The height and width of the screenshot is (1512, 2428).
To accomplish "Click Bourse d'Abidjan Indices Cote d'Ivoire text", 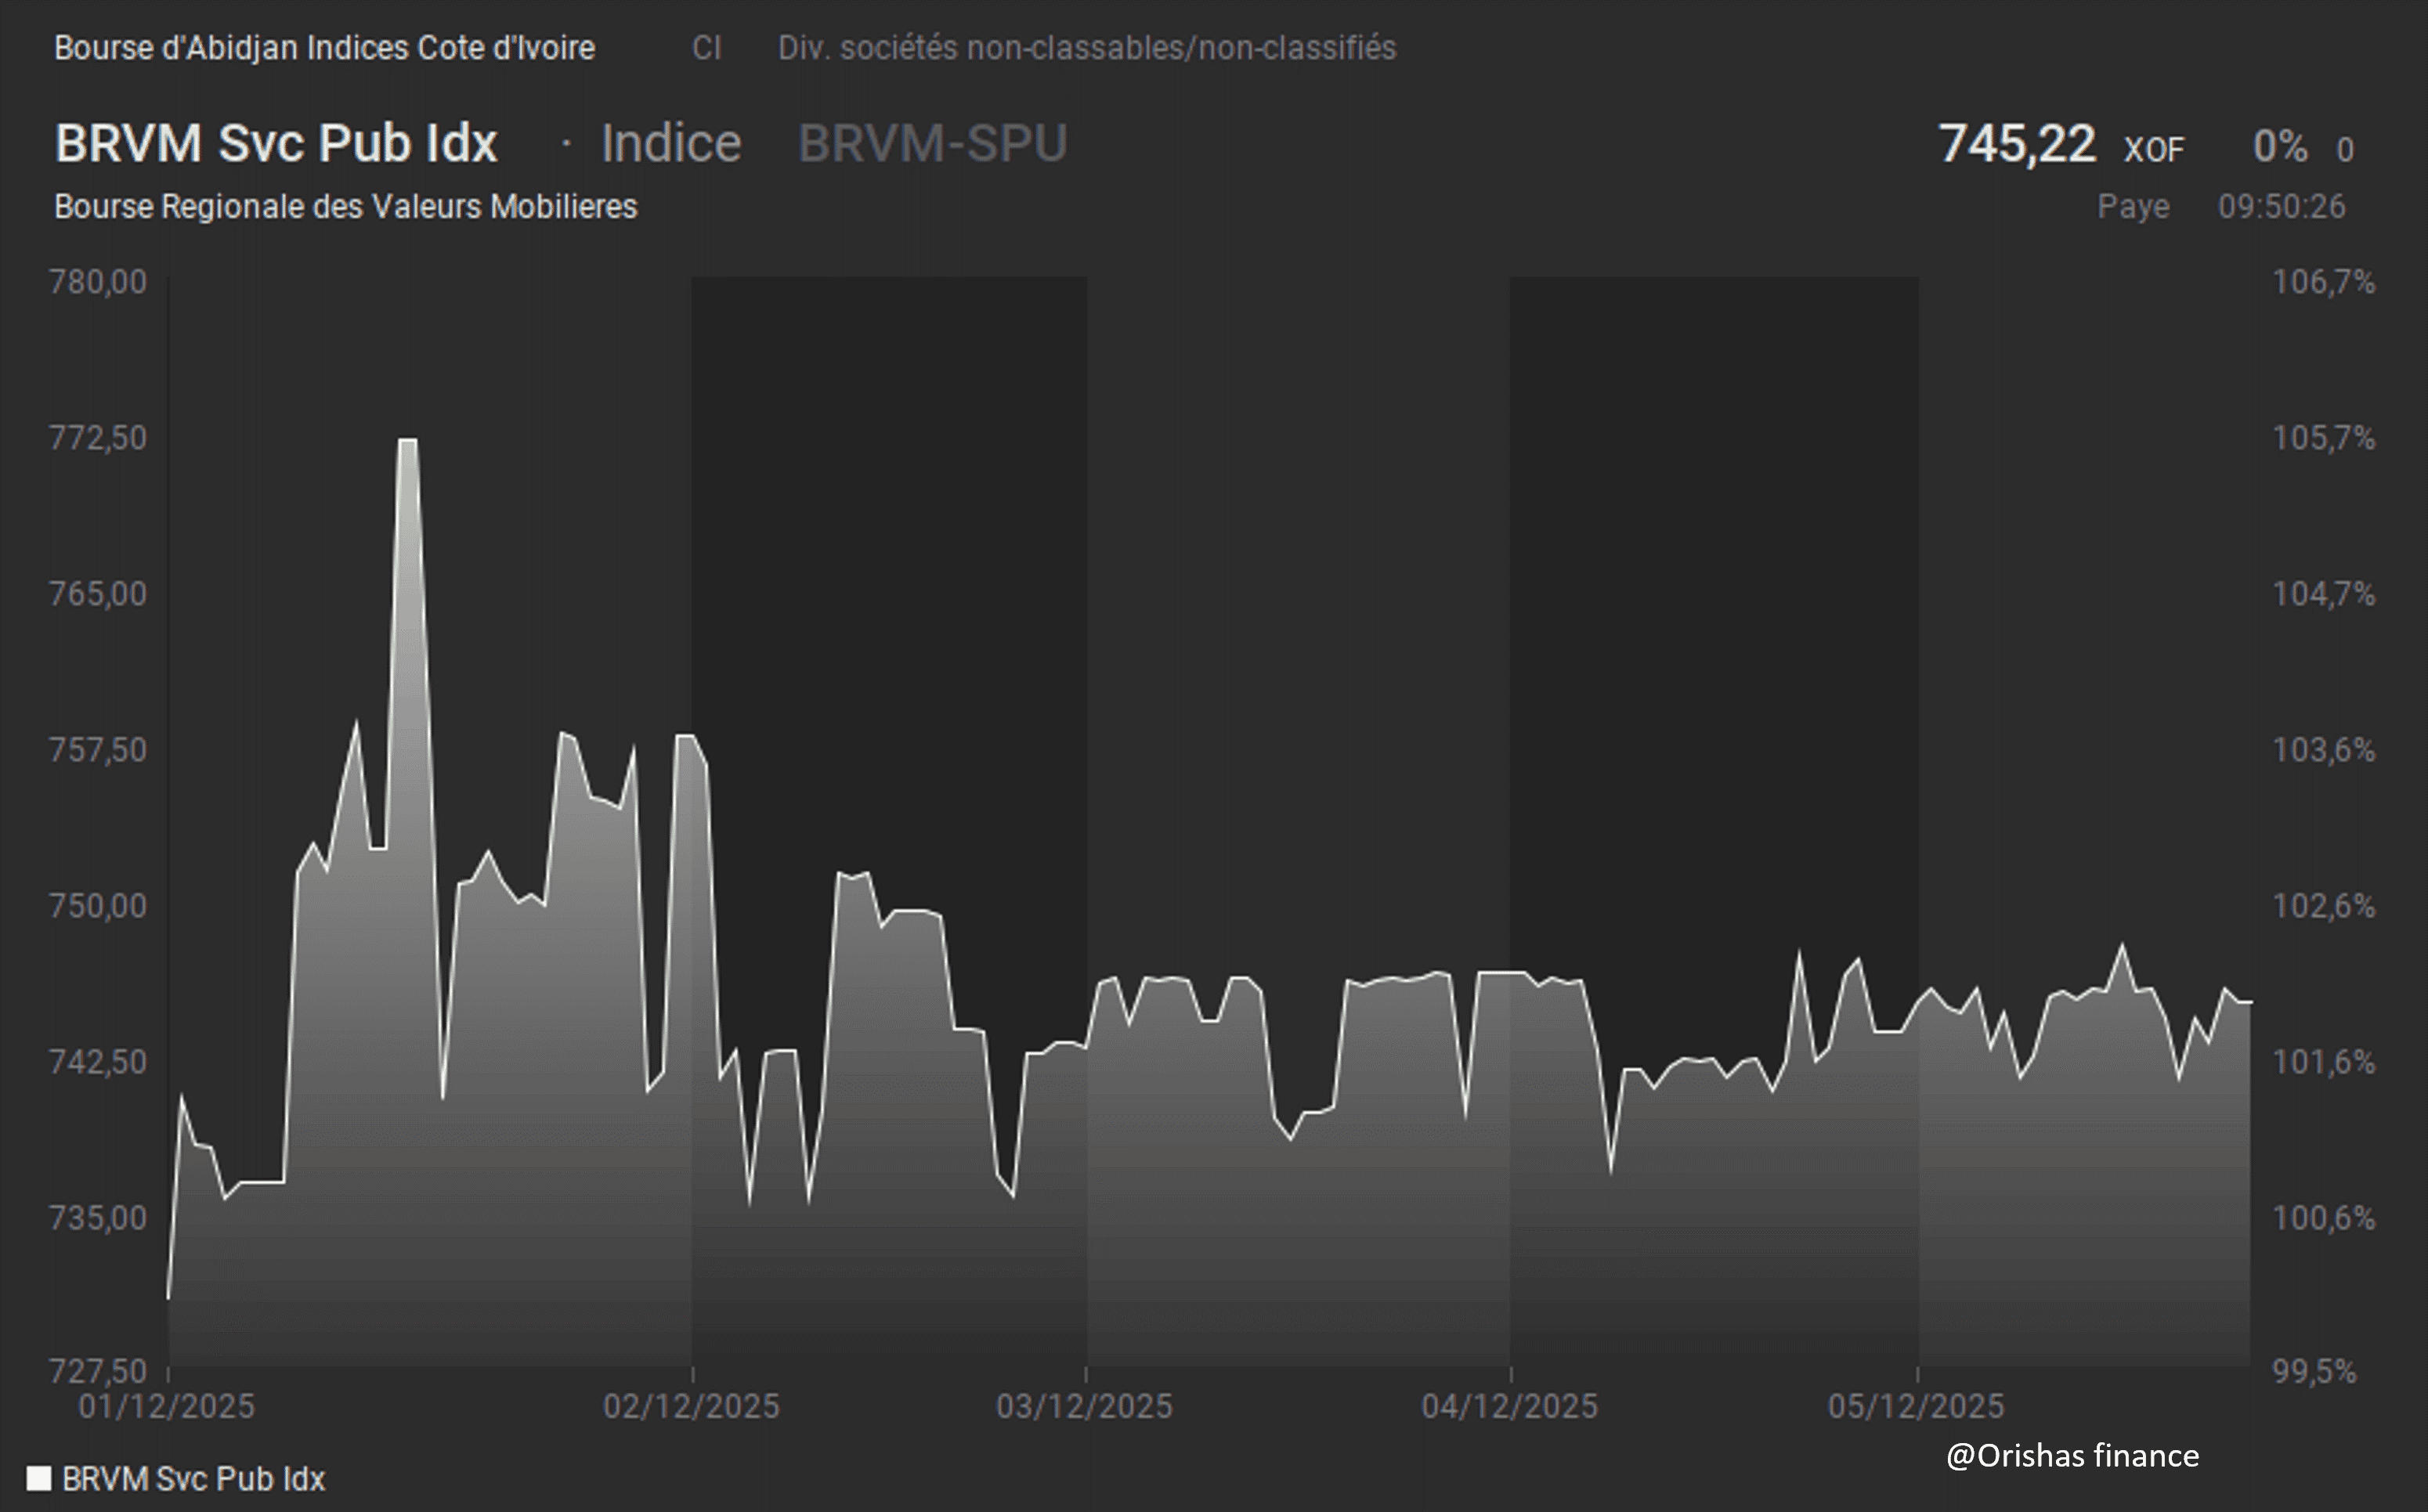I will tap(324, 47).
